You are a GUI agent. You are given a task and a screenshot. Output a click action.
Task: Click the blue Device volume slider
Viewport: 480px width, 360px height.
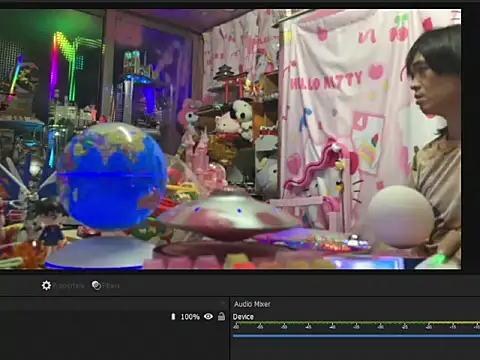coord(356,336)
